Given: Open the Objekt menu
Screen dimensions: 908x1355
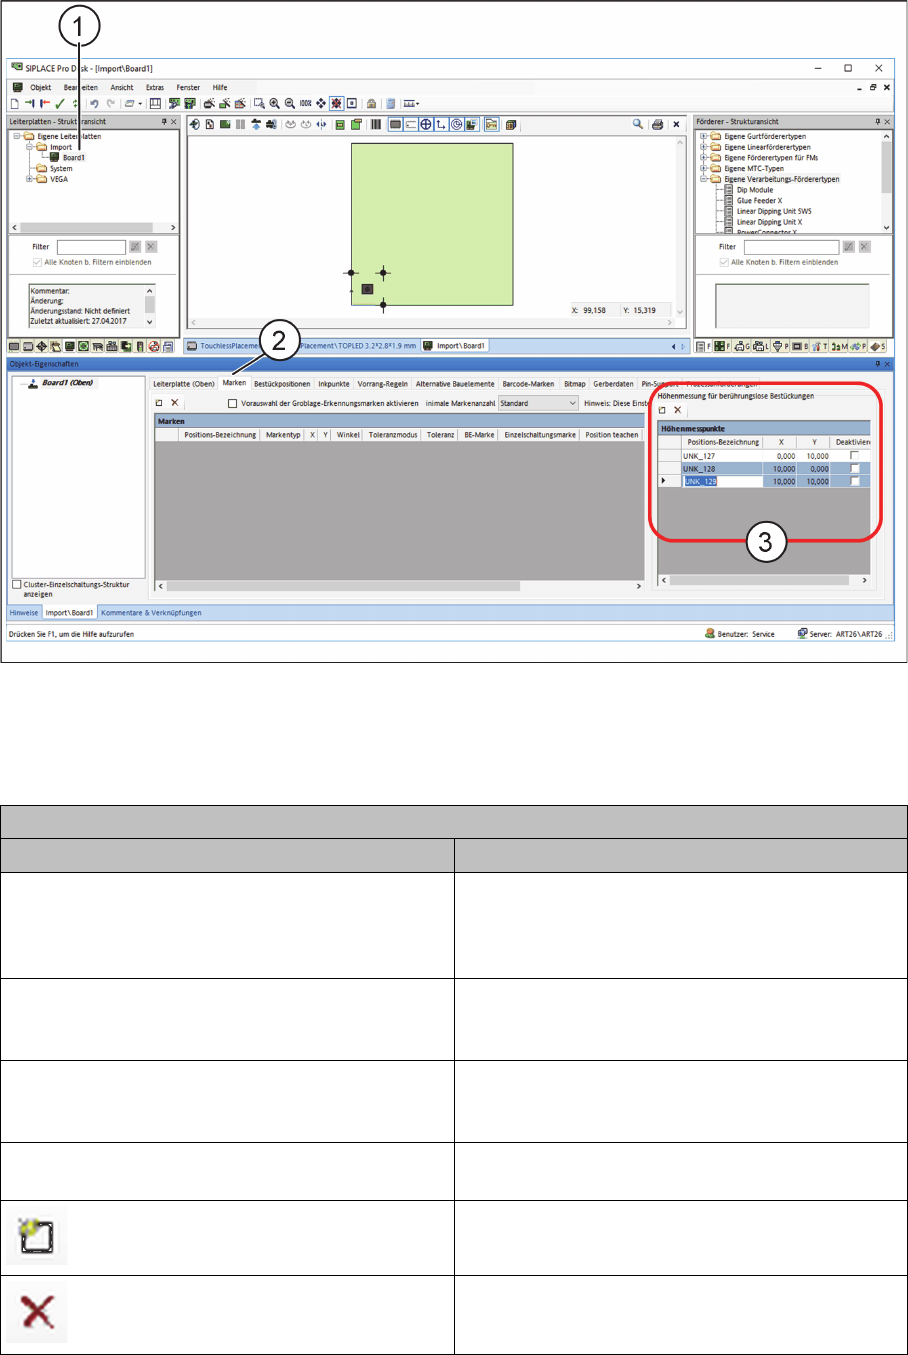Looking at the screenshot, I should pyautogui.click(x=41, y=87).
